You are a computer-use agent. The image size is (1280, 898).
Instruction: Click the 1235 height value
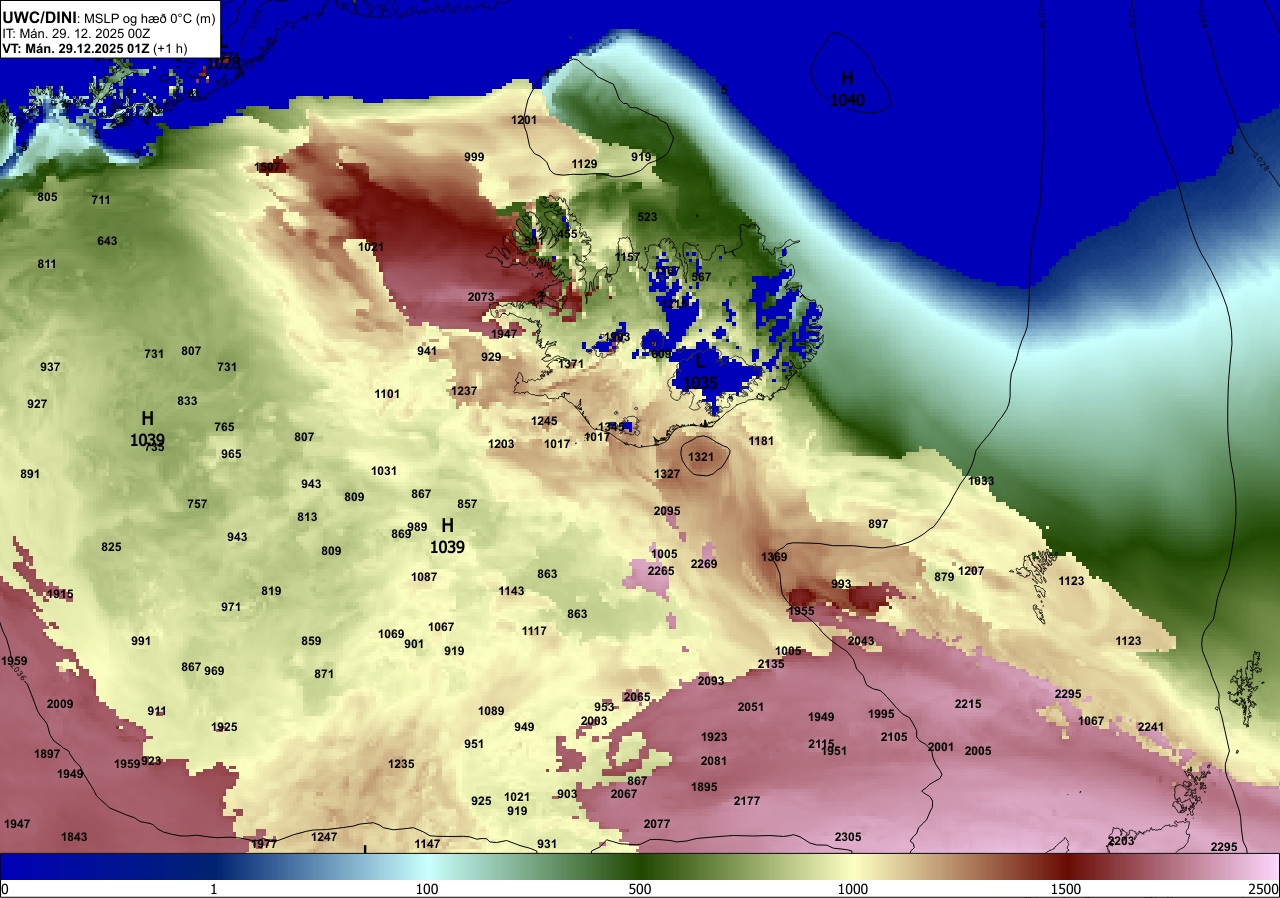[401, 764]
